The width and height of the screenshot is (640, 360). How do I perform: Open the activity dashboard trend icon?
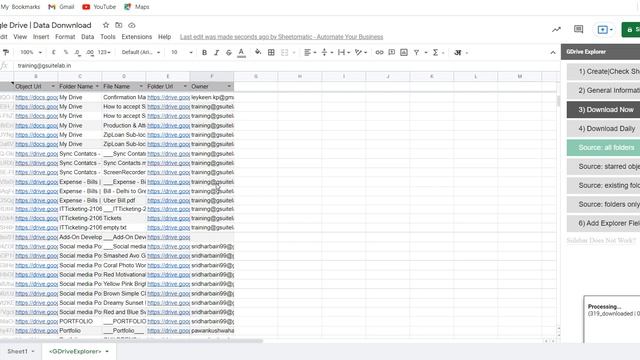point(556,29)
